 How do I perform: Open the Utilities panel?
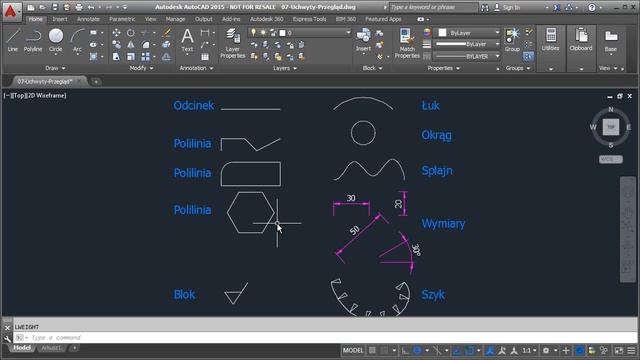point(551,40)
